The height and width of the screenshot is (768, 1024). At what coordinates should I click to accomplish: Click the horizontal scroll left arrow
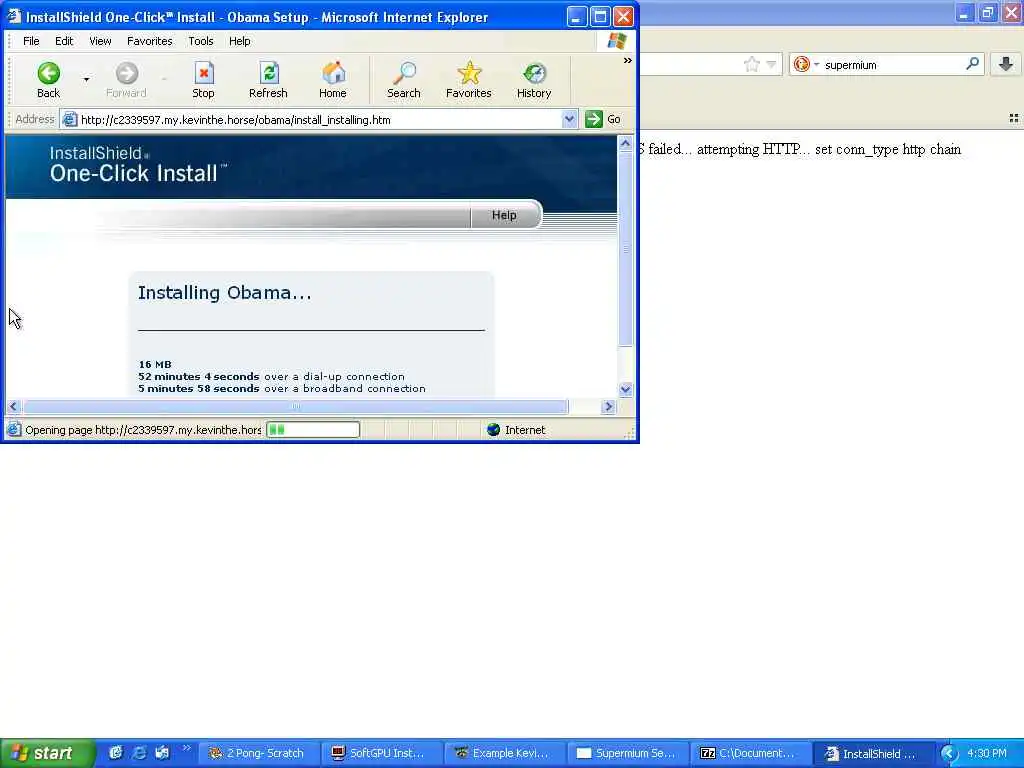pyautogui.click(x=13, y=406)
